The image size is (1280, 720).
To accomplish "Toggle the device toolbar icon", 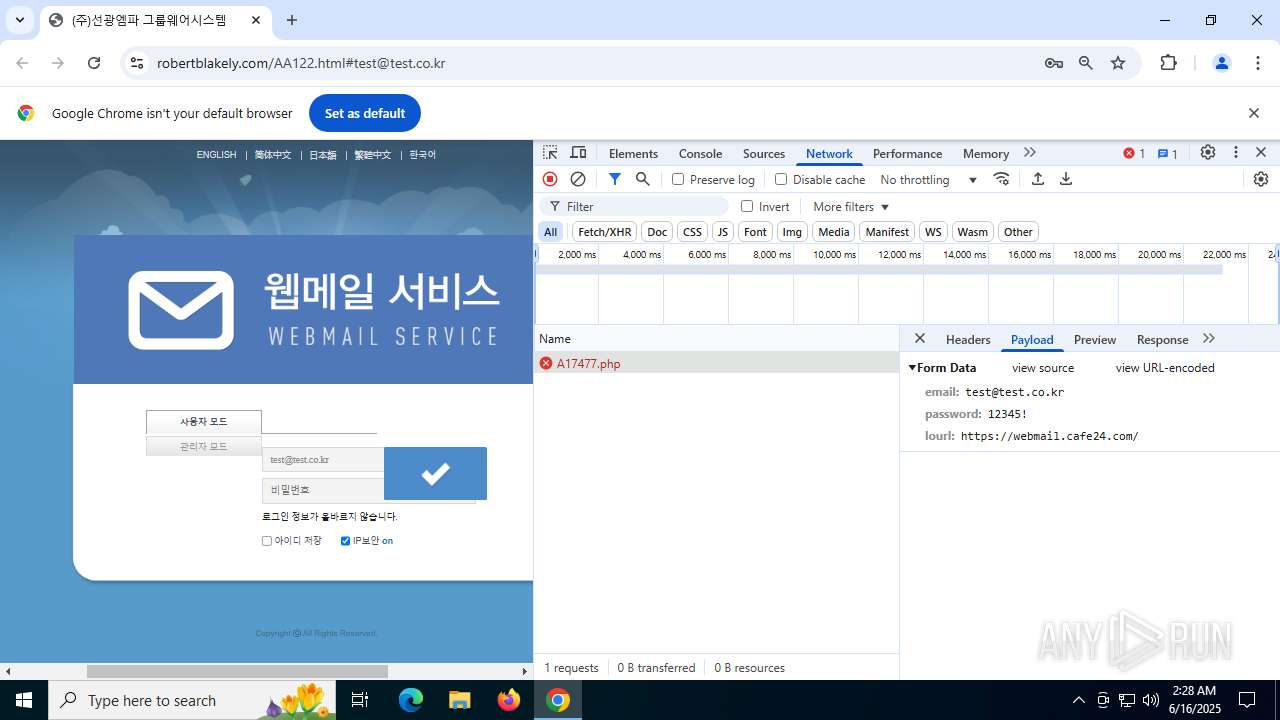I will [578, 153].
